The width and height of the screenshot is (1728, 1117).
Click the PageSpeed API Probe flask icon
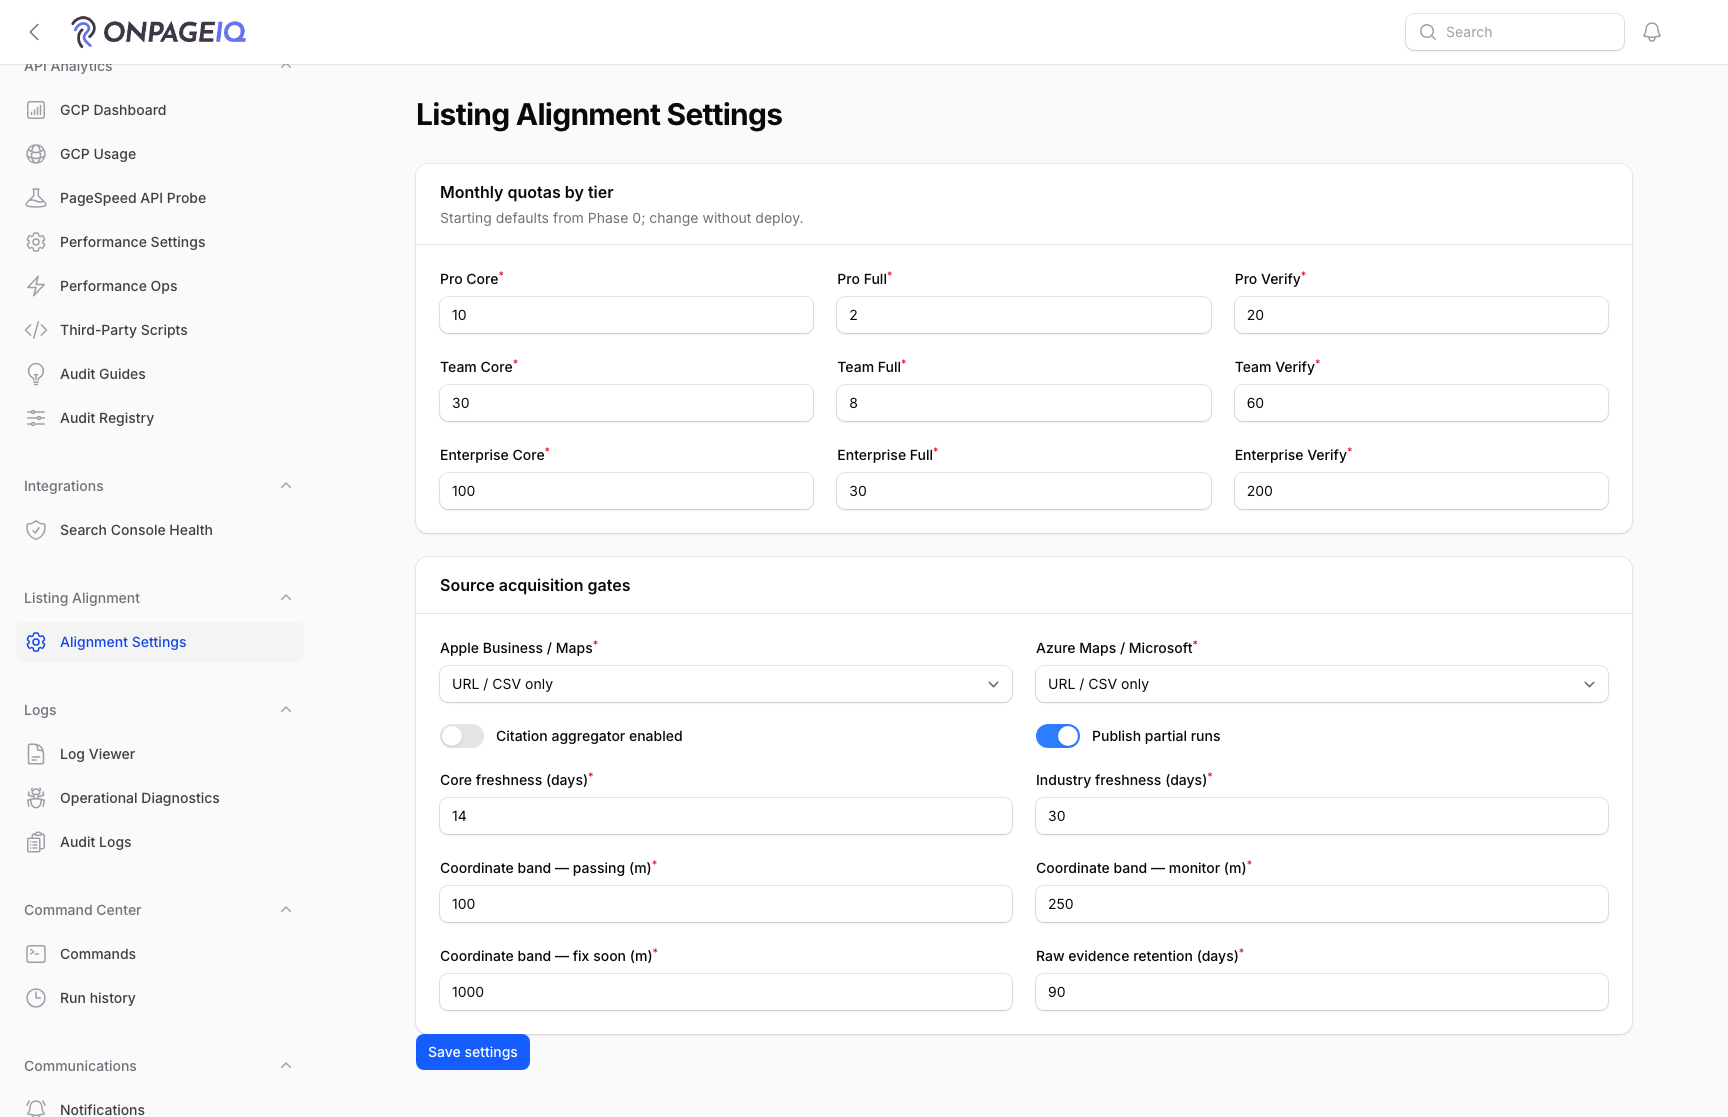[x=36, y=198]
